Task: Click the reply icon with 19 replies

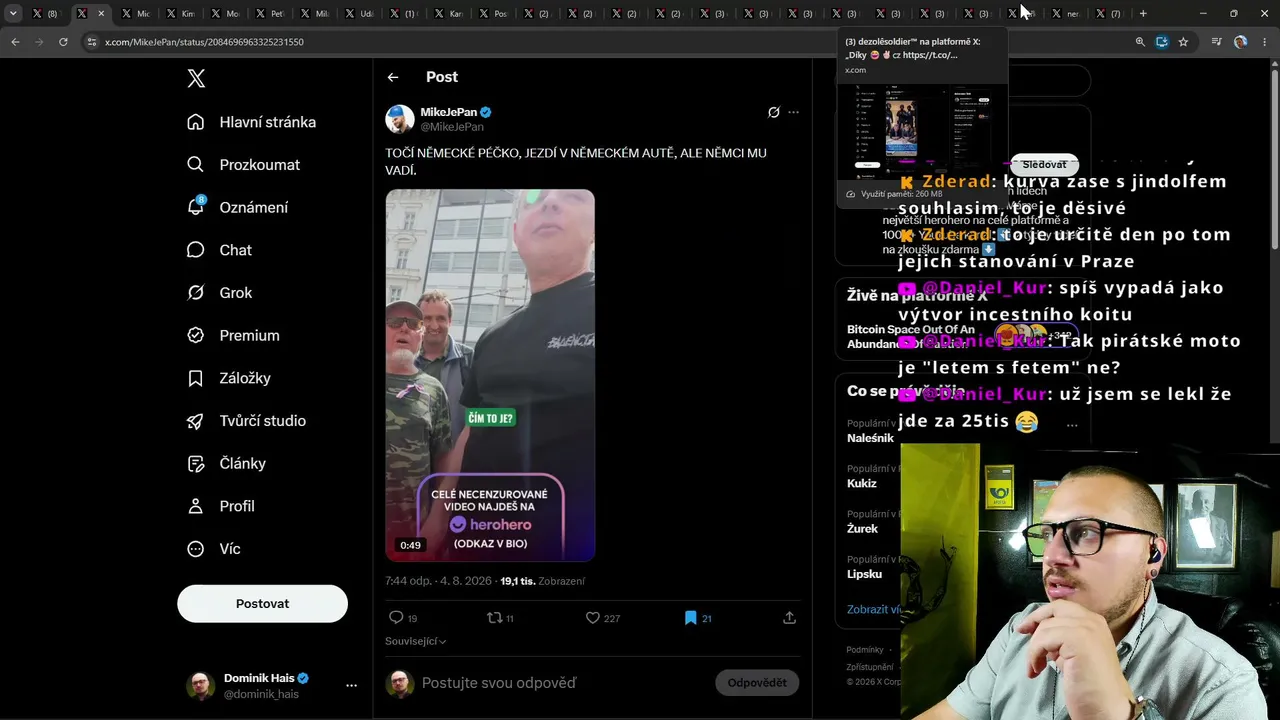Action: [x=396, y=618]
